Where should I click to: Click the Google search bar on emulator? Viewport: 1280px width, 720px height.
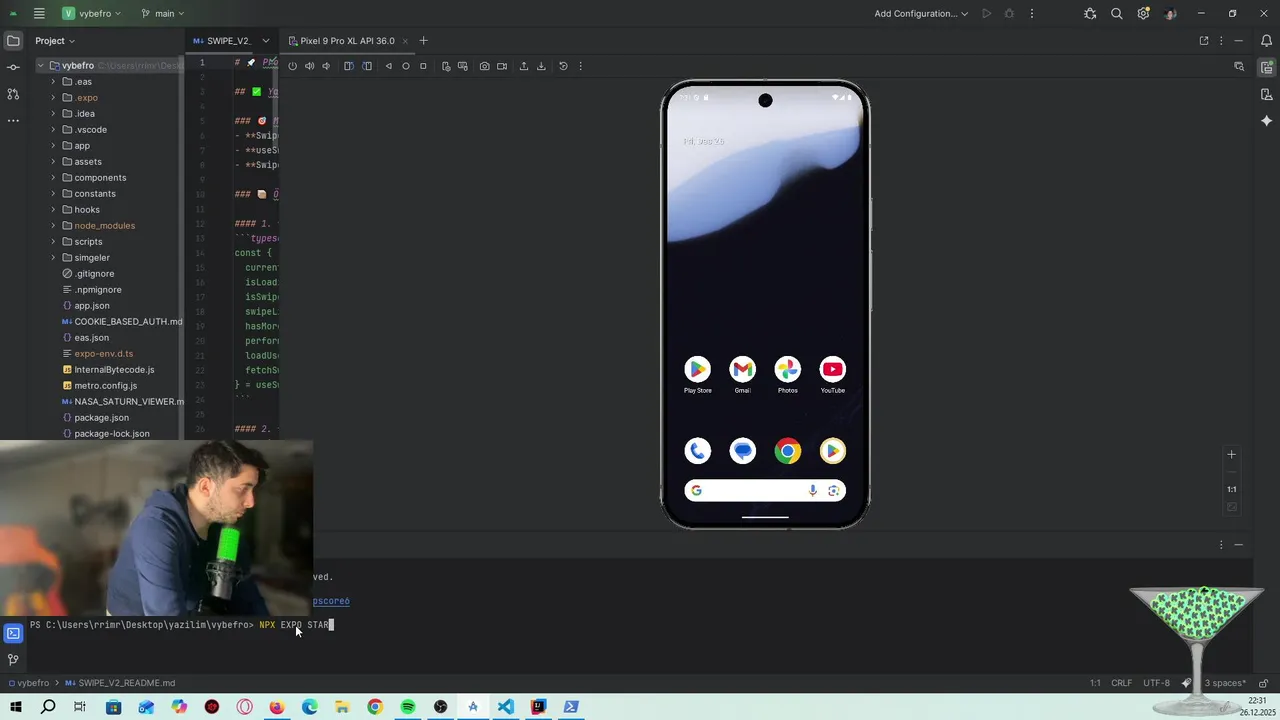pyautogui.click(x=765, y=491)
